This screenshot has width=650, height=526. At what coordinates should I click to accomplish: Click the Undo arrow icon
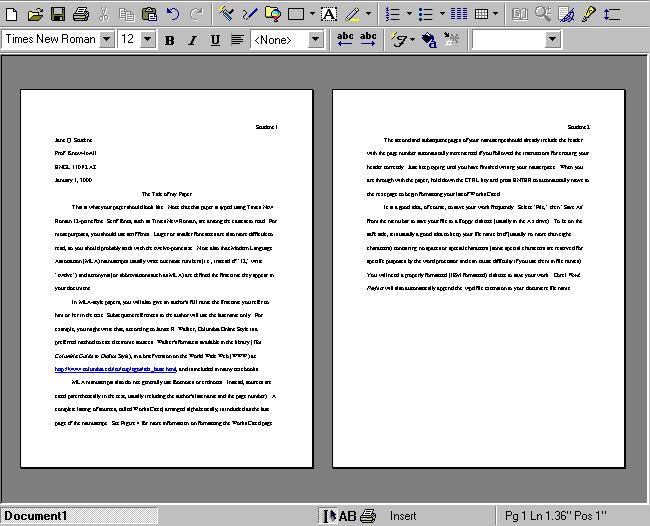[173, 14]
